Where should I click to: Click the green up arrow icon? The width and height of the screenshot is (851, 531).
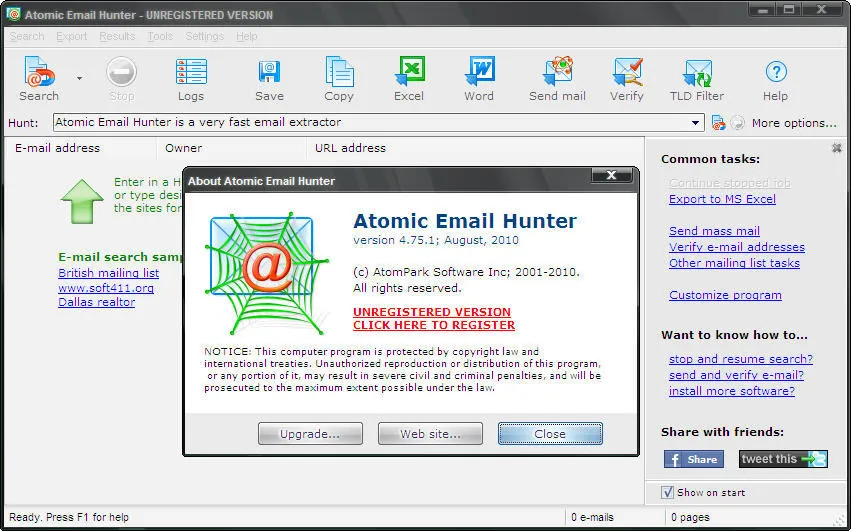[82, 201]
